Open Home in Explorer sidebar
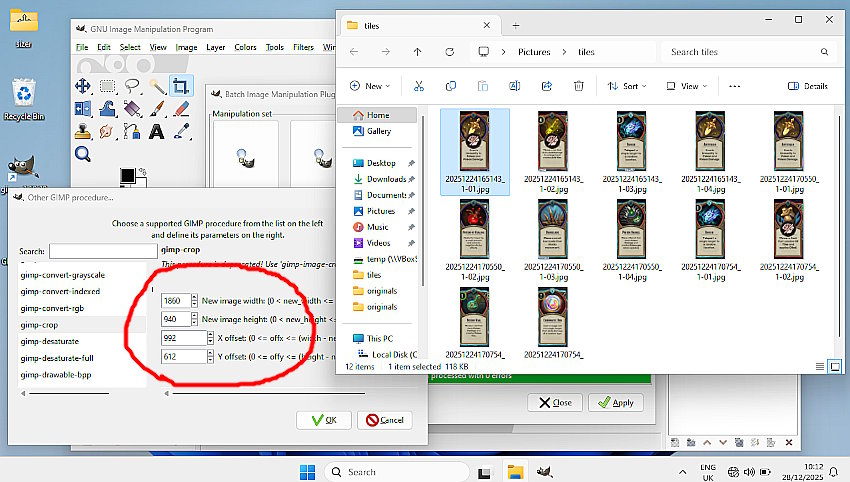This screenshot has width=850, height=482. tap(377, 115)
